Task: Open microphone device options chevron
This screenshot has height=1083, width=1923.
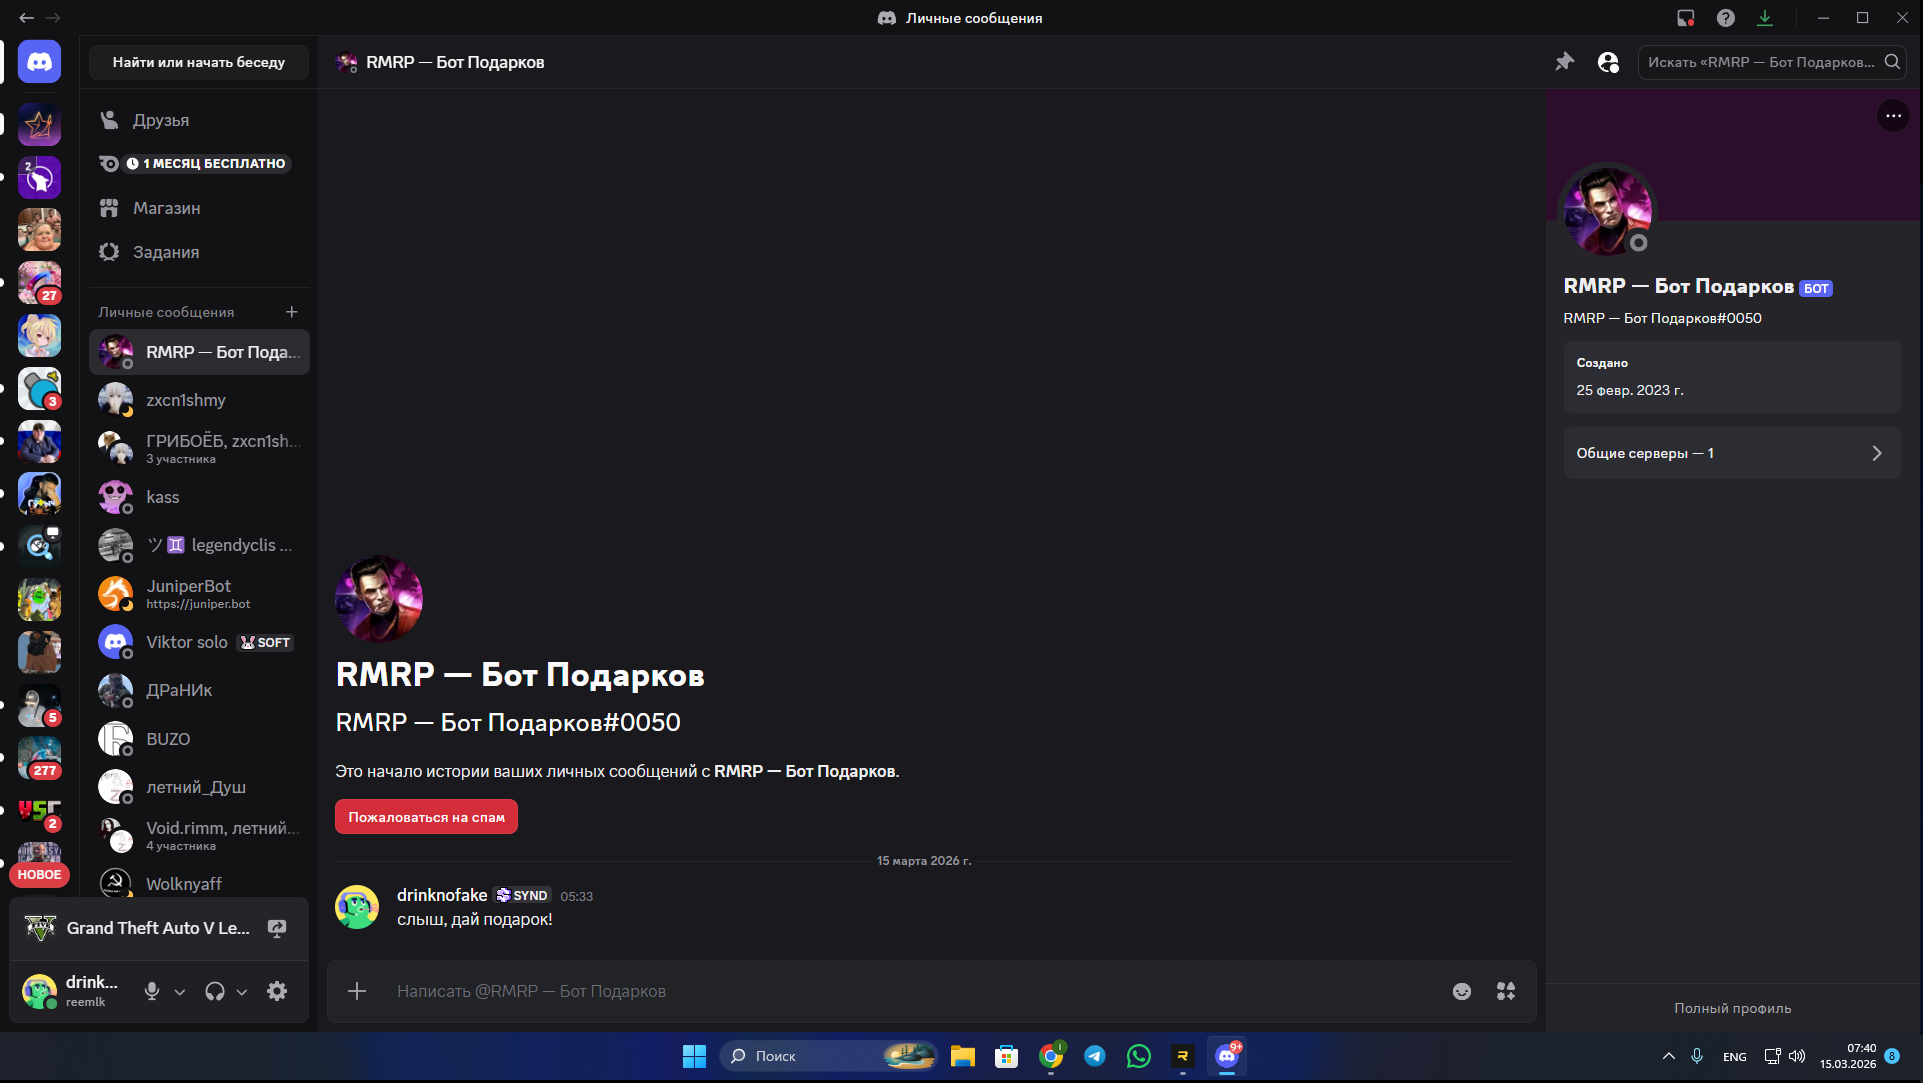Action: tap(180, 991)
